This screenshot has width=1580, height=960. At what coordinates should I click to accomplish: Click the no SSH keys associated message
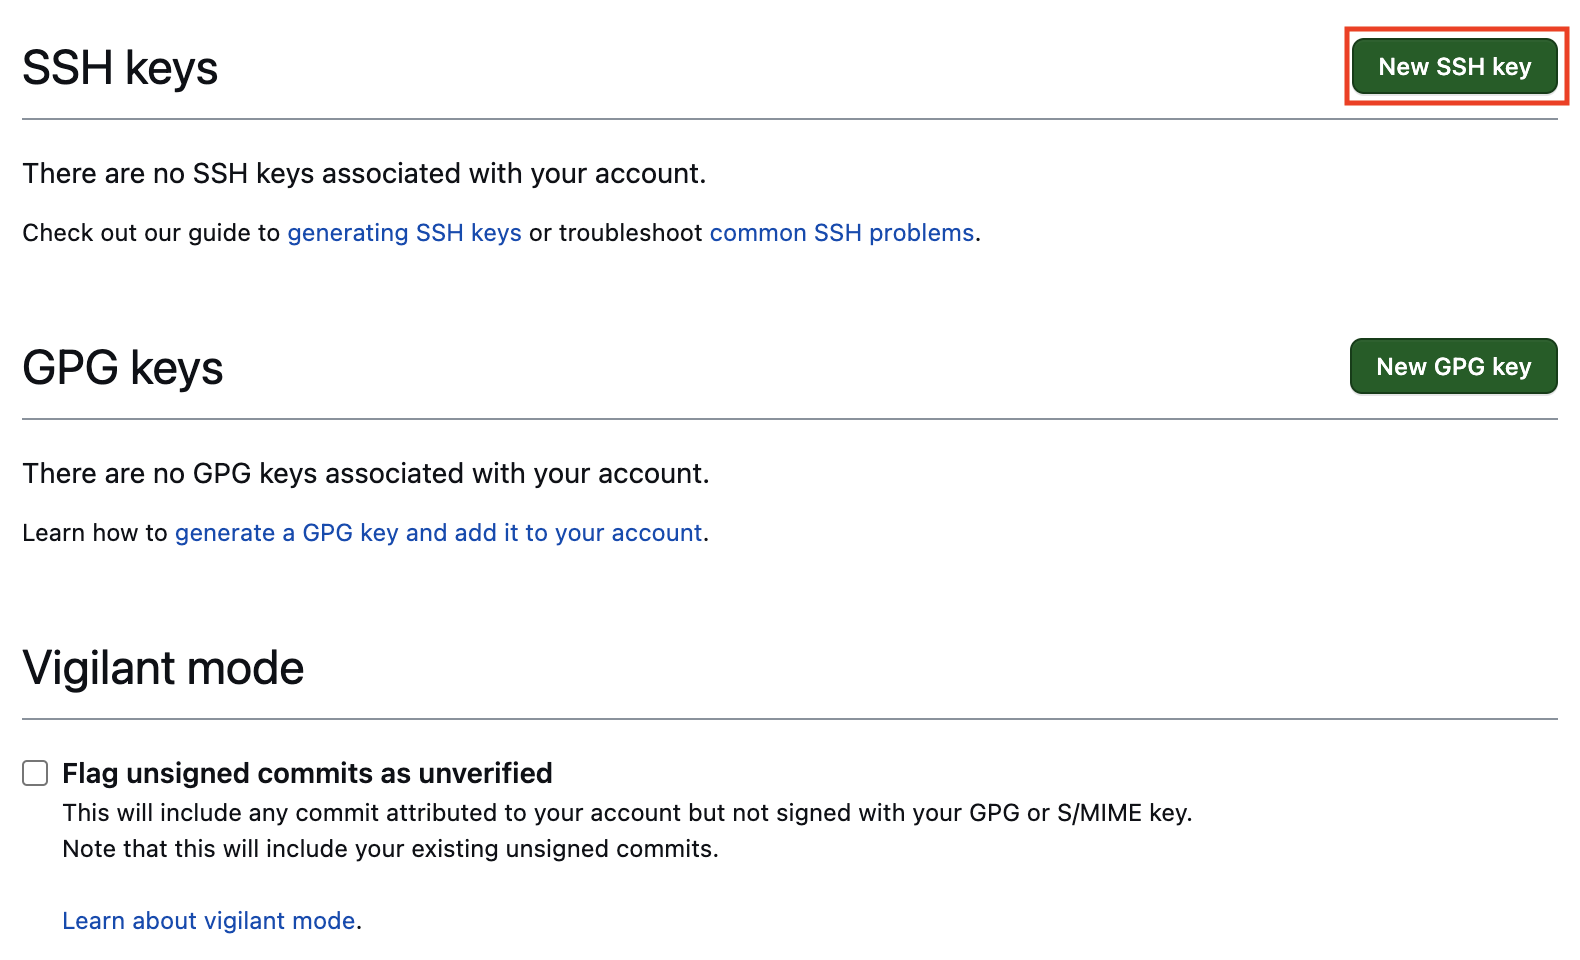coord(364,174)
